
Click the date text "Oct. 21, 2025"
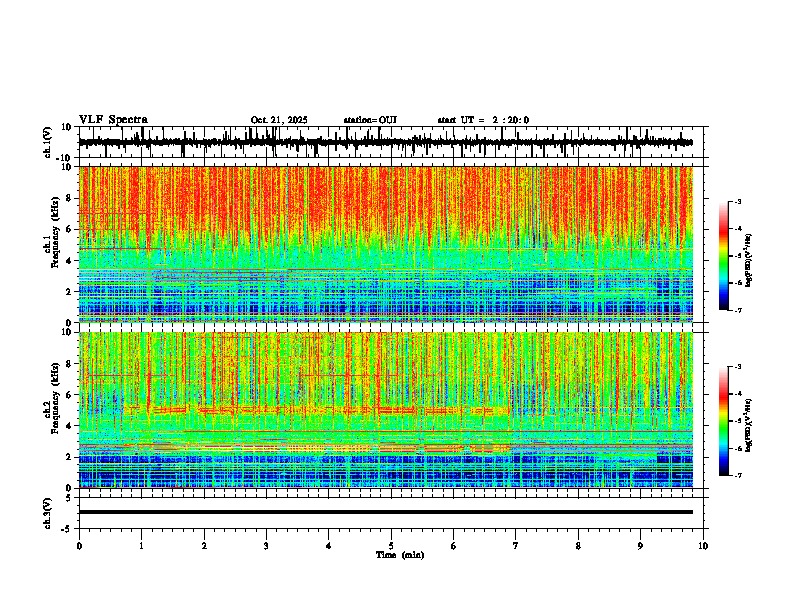pos(279,120)
